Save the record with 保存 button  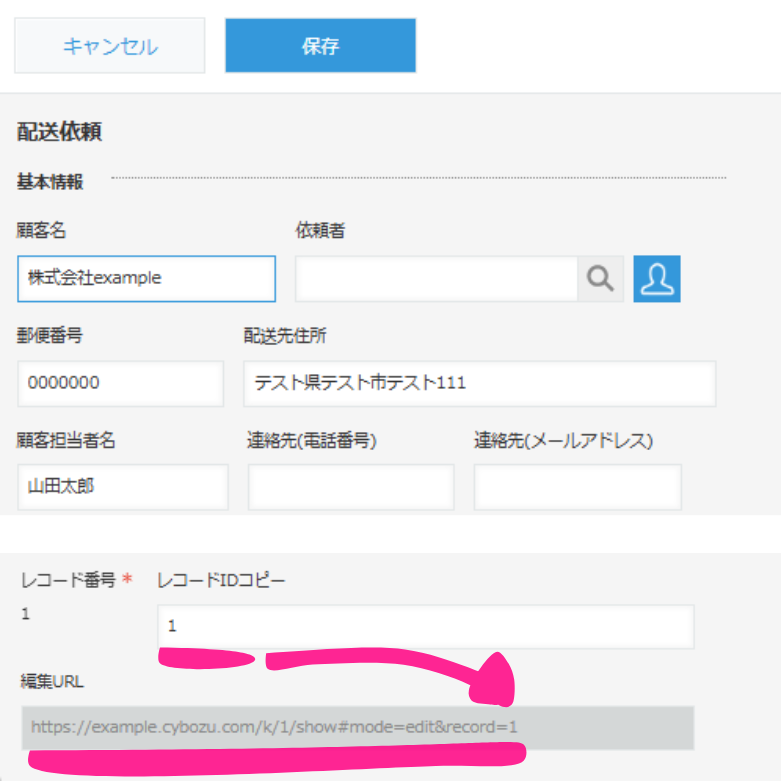(320, 46)
